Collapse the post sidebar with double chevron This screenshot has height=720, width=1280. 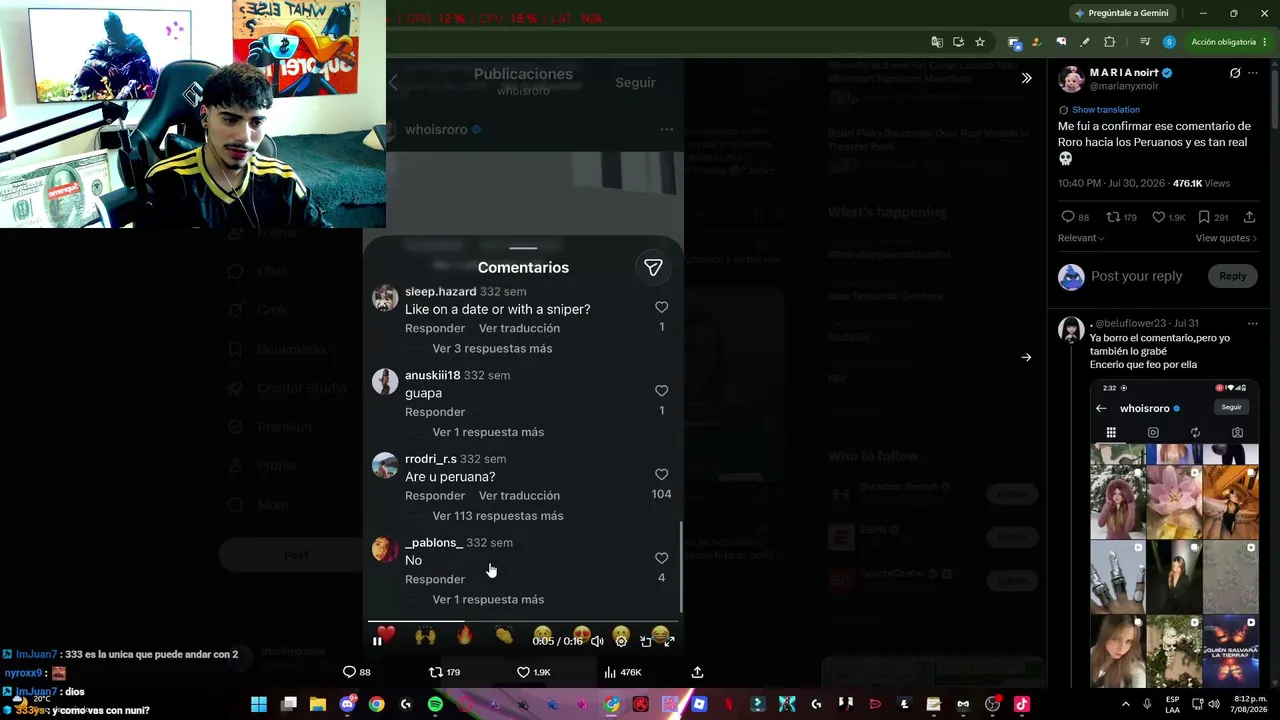coord(1026,78)
